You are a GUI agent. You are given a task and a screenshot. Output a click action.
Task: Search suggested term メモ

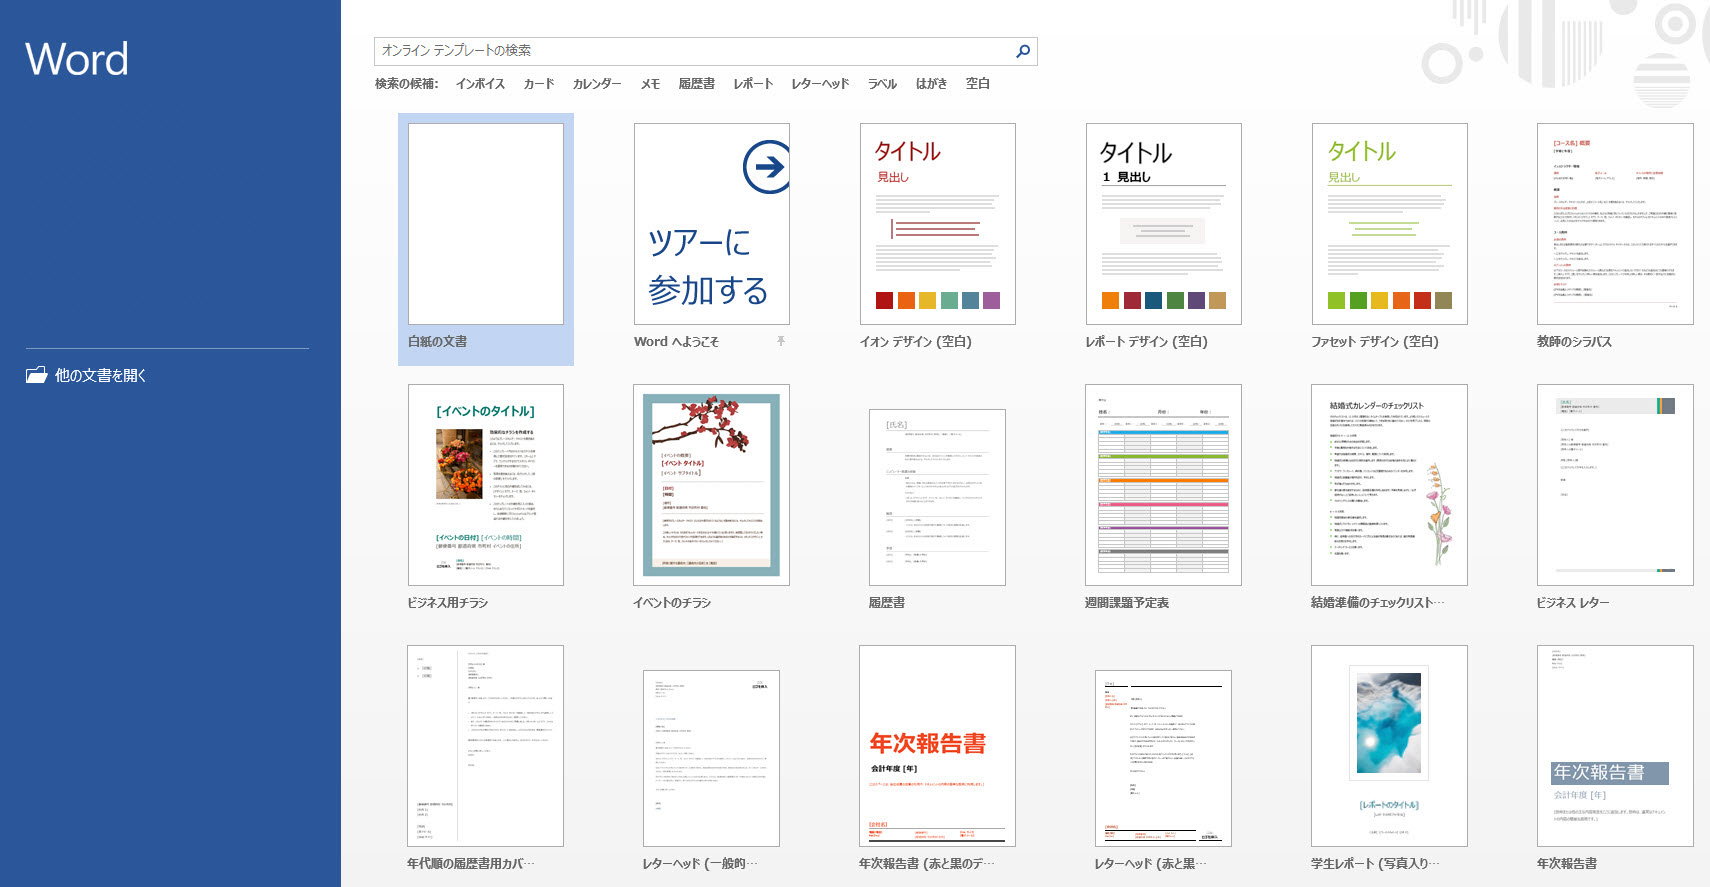tap(650, 84)
